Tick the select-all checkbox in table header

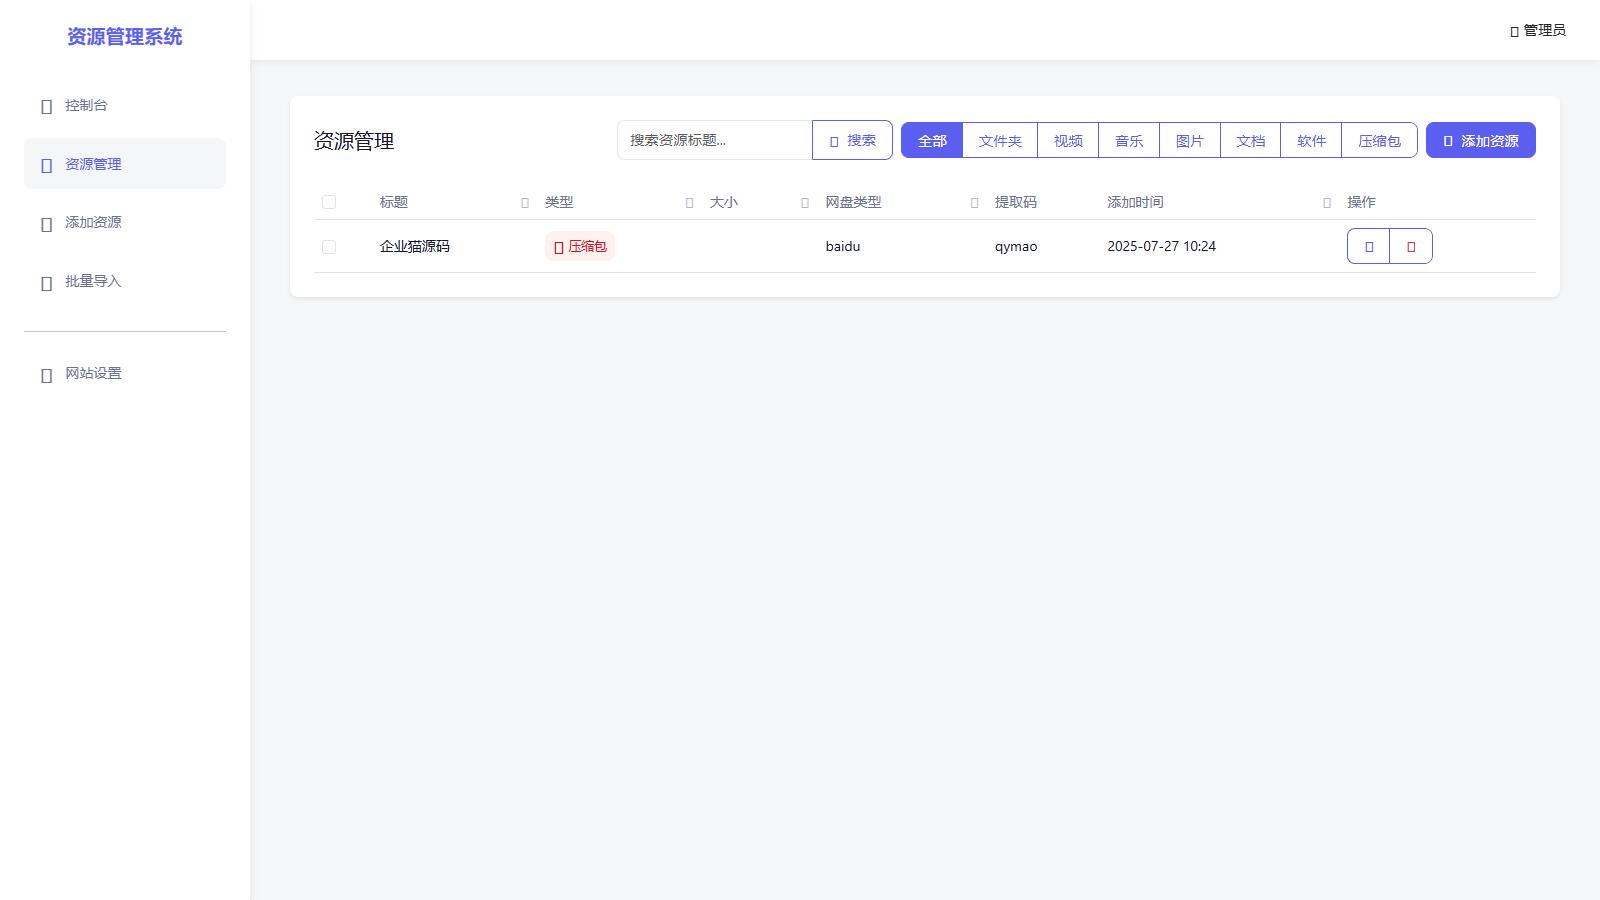coord(329,202)
